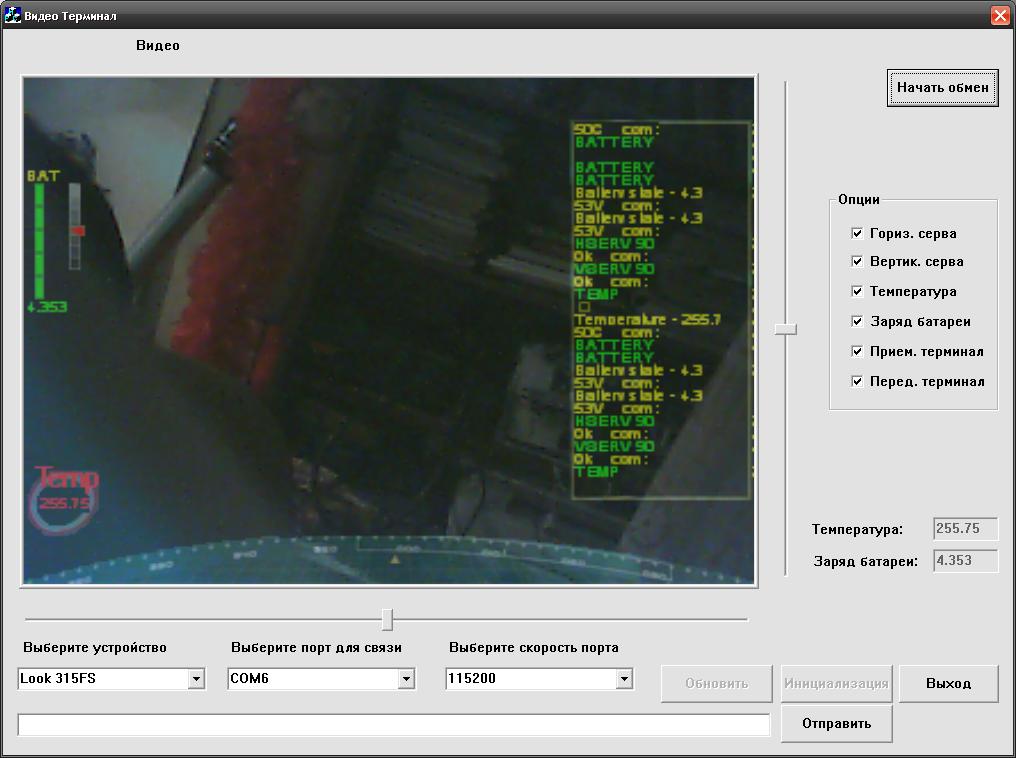The width and height of the screenshot is (1016, 758).
Task: Disable the Вертик. серва option
Action: [x=857, y=261]
